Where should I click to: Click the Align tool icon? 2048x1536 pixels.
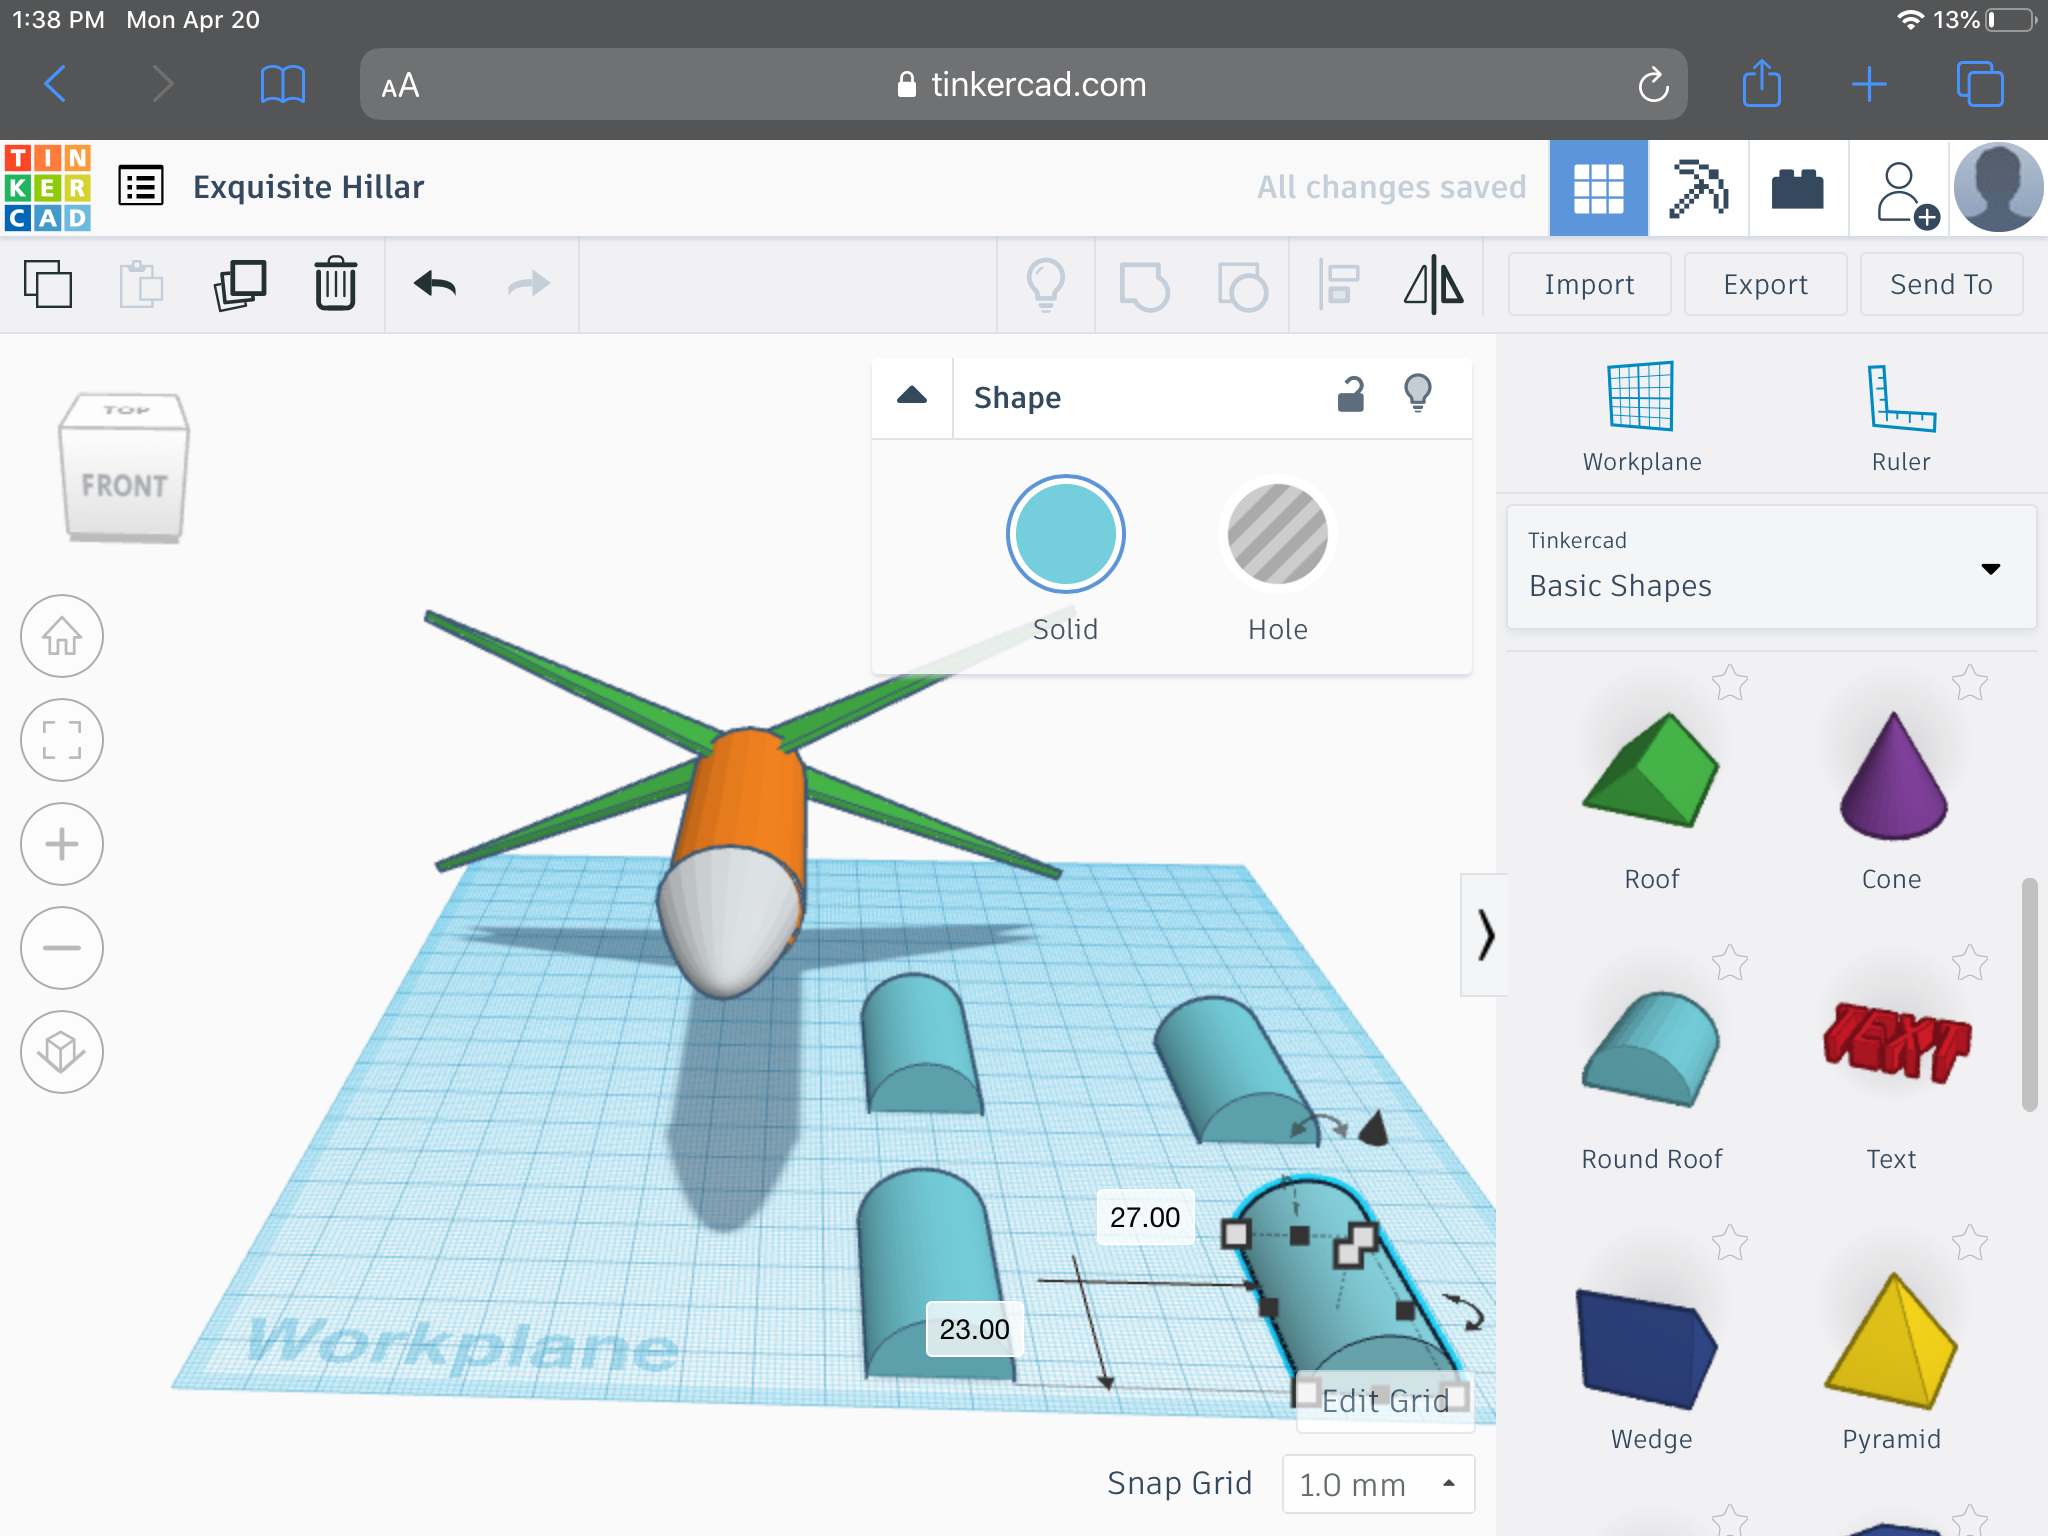point(1339,285)
